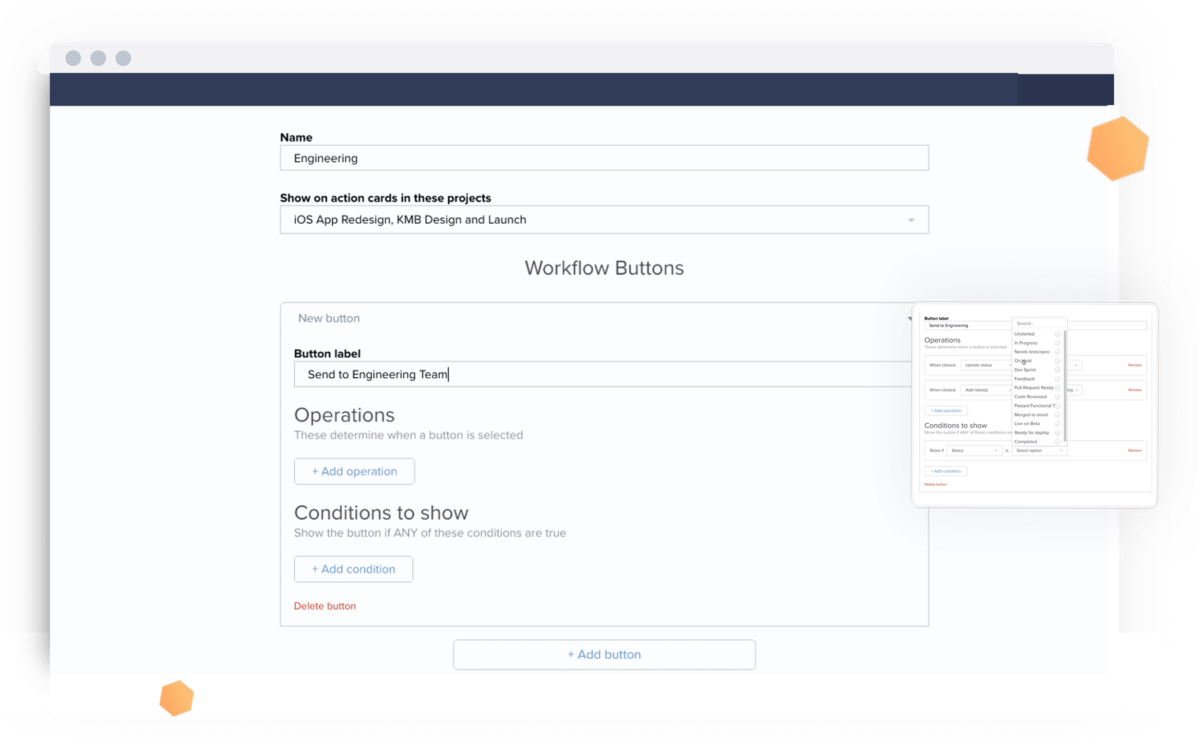Check the circle next to Dev Sprint
This screenshot has width=1200, height=753.
[1058, 370]
